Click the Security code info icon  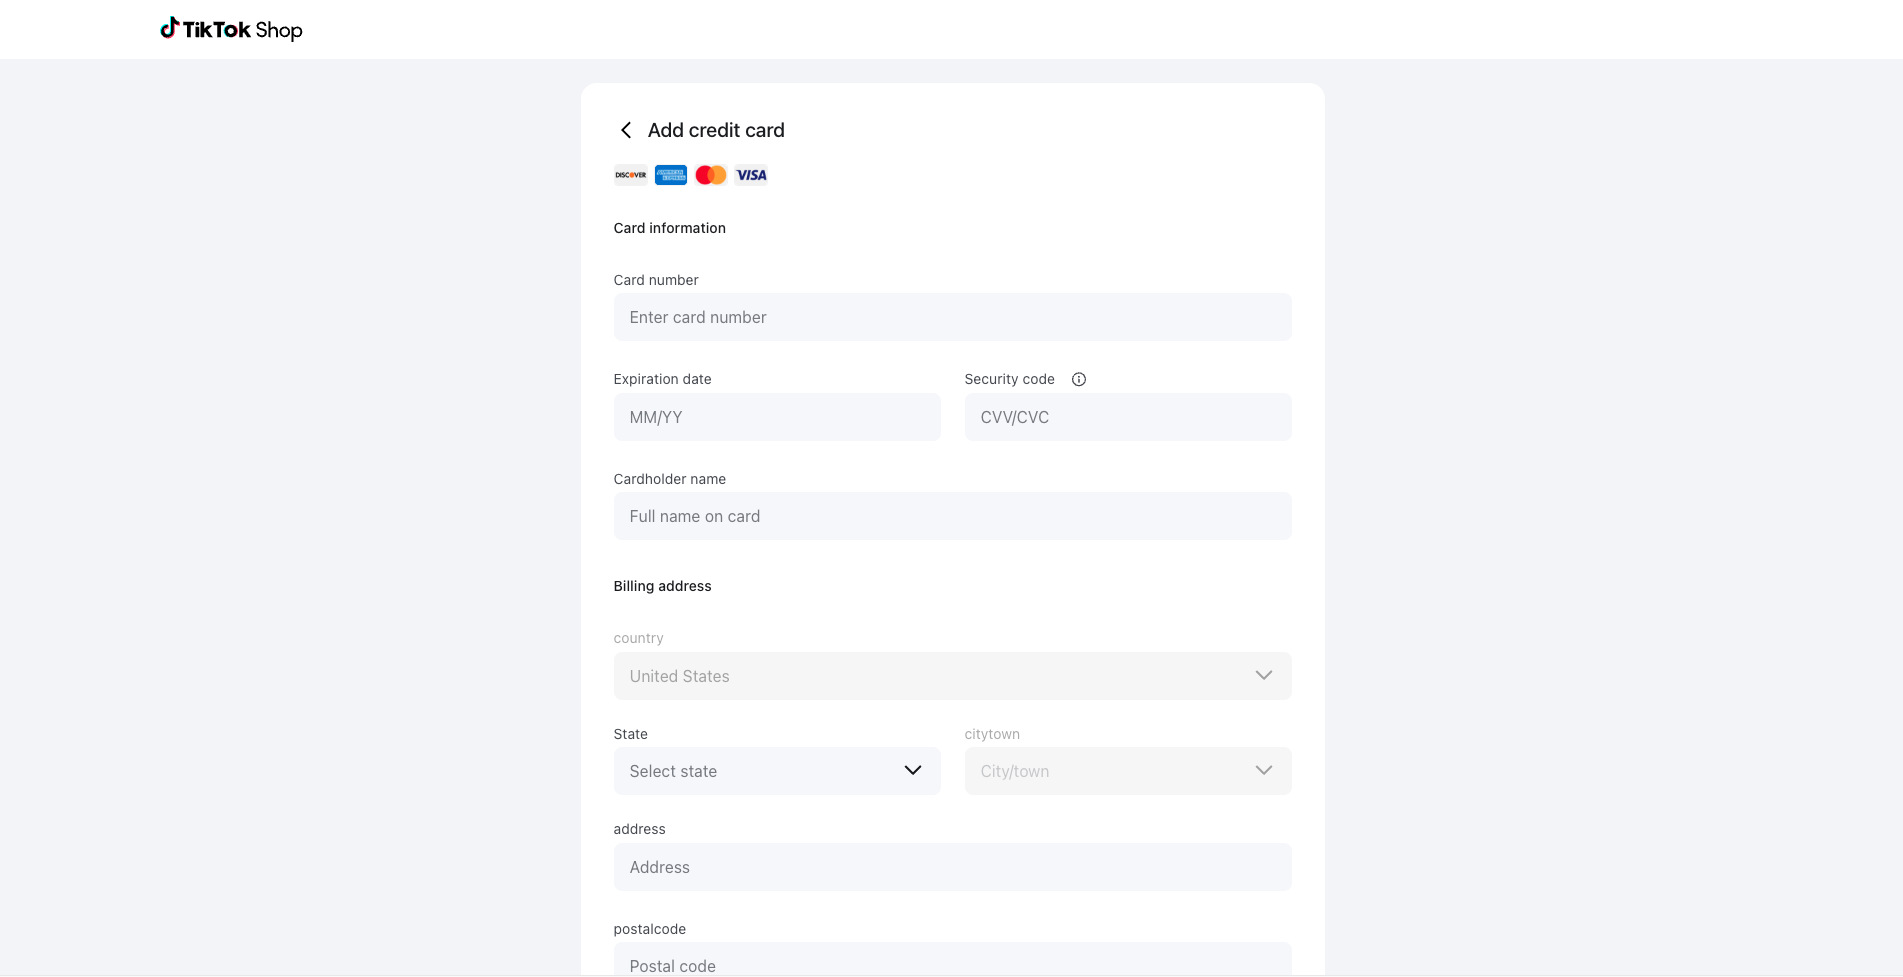pyautogui.click(x=1078, y=379)
